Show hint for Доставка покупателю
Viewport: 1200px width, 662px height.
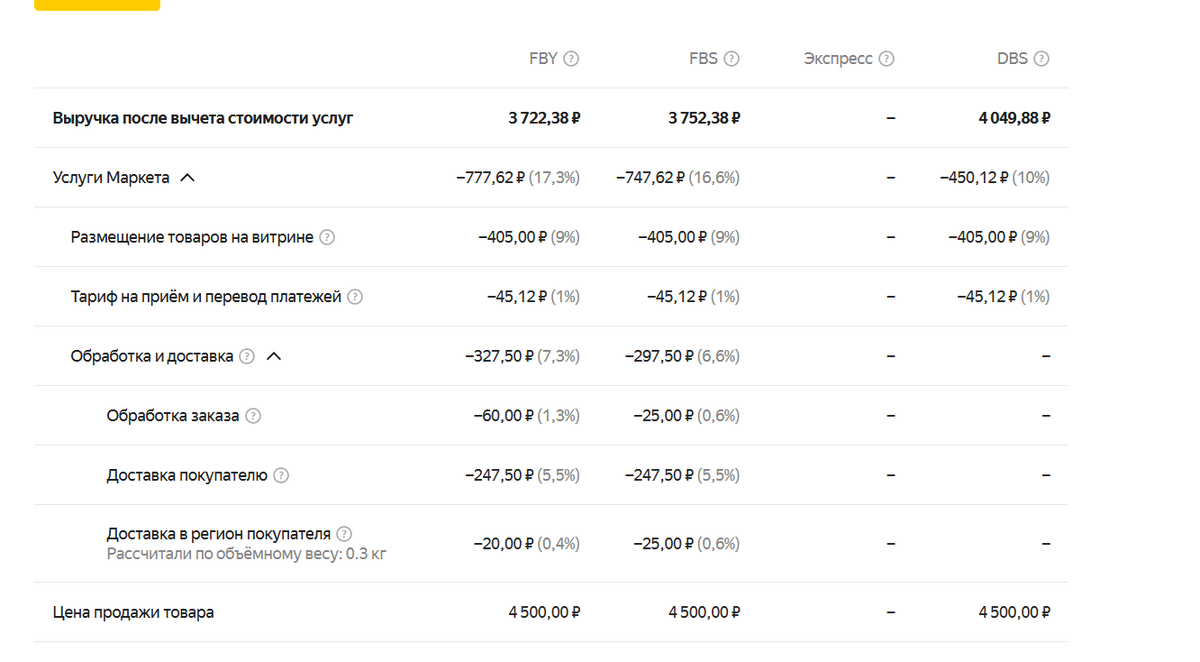[281, 475]
